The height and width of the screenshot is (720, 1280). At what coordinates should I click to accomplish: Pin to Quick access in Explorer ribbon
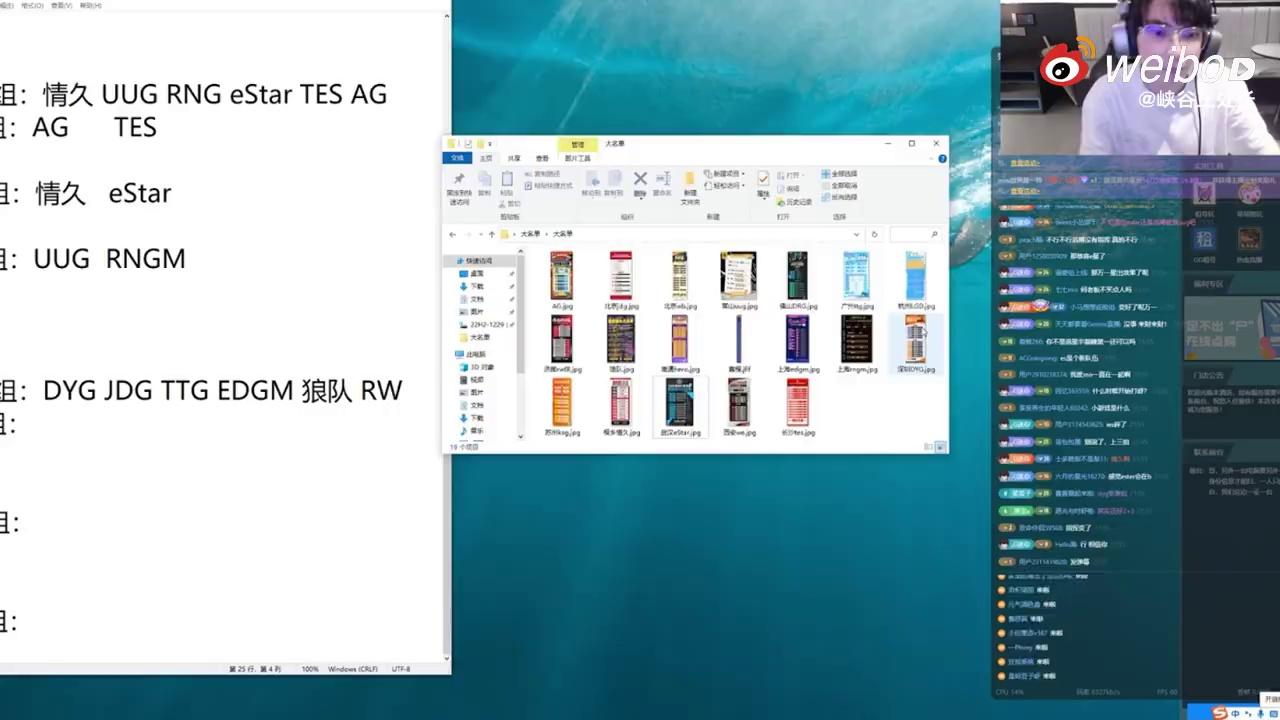coord(459,187)
